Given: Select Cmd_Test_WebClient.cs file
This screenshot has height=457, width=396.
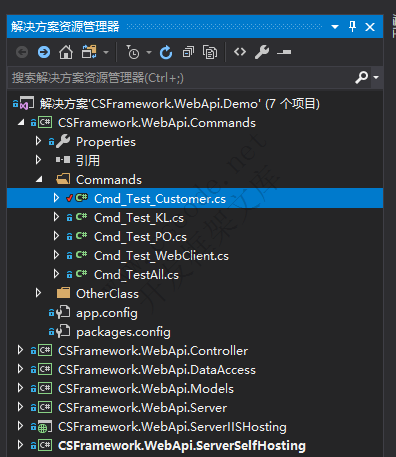Looking at the screenshot, I should point(161,256).
